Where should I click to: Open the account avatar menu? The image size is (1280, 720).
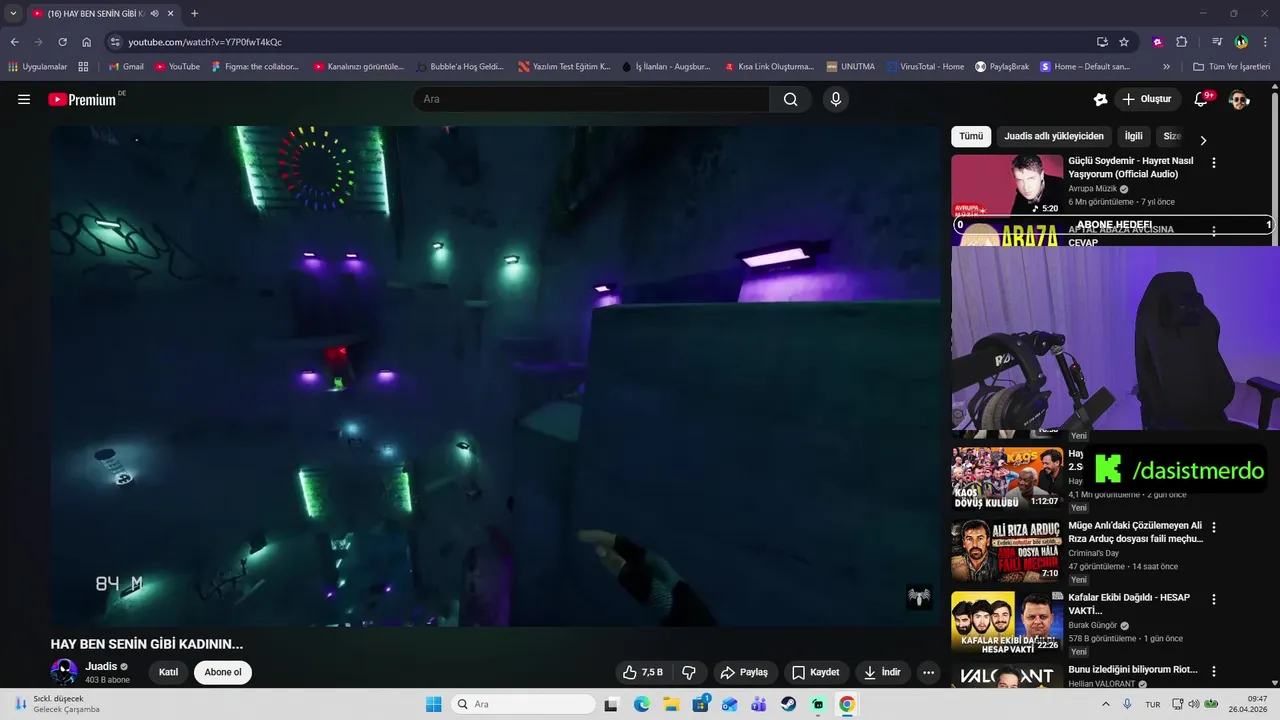click(1239, 99)
